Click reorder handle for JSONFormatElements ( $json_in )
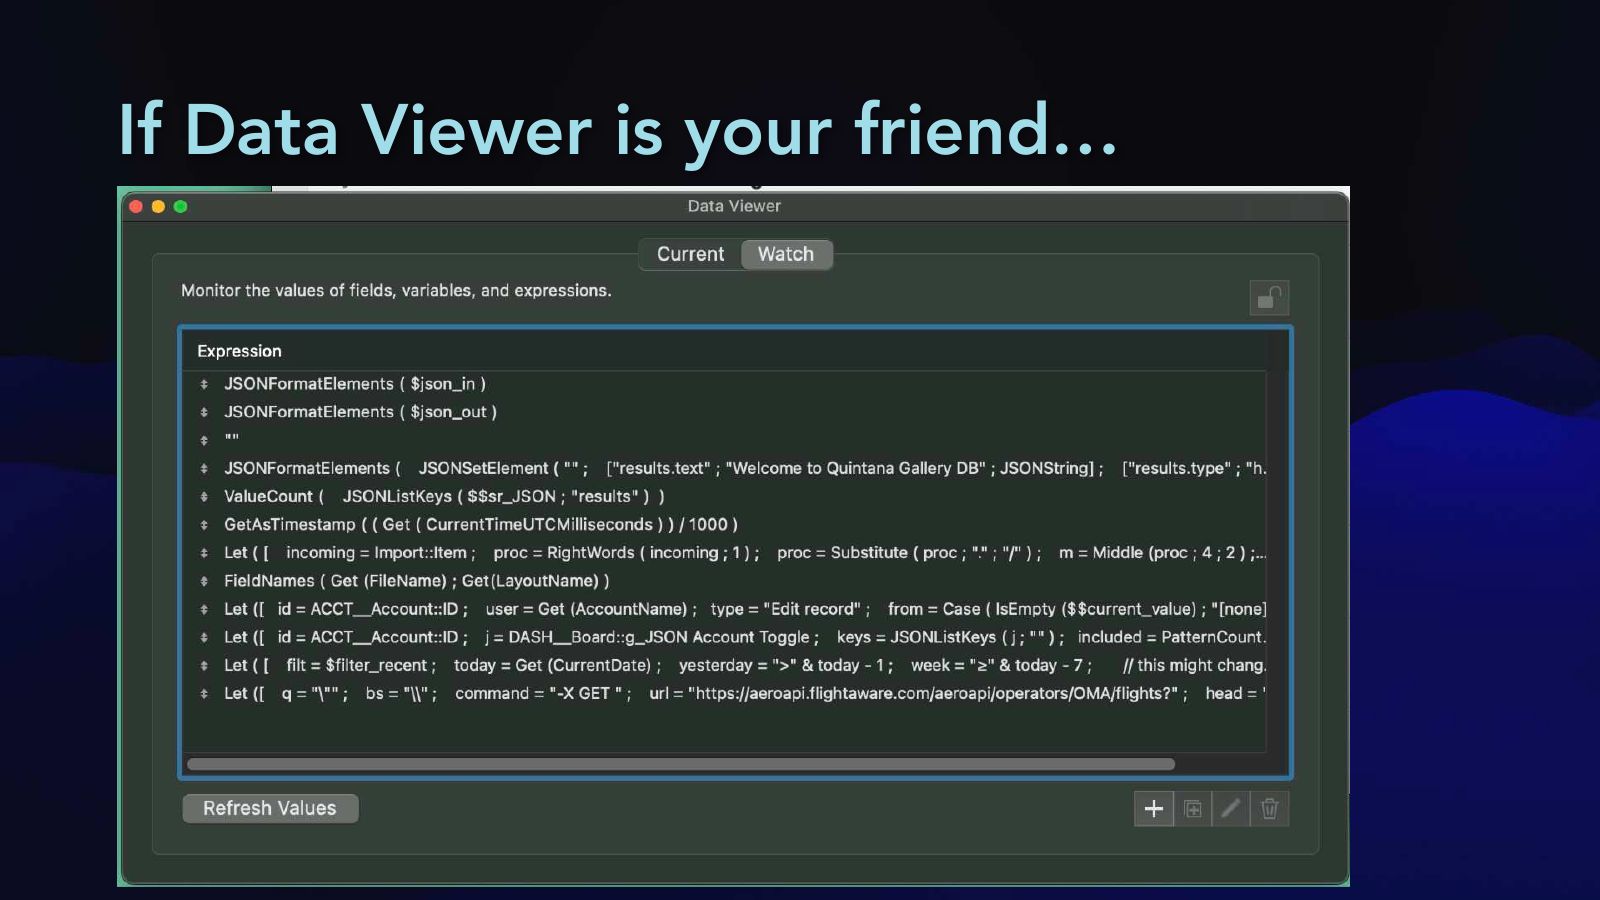This screenshot has height=900, width=1600. [204, 384]
